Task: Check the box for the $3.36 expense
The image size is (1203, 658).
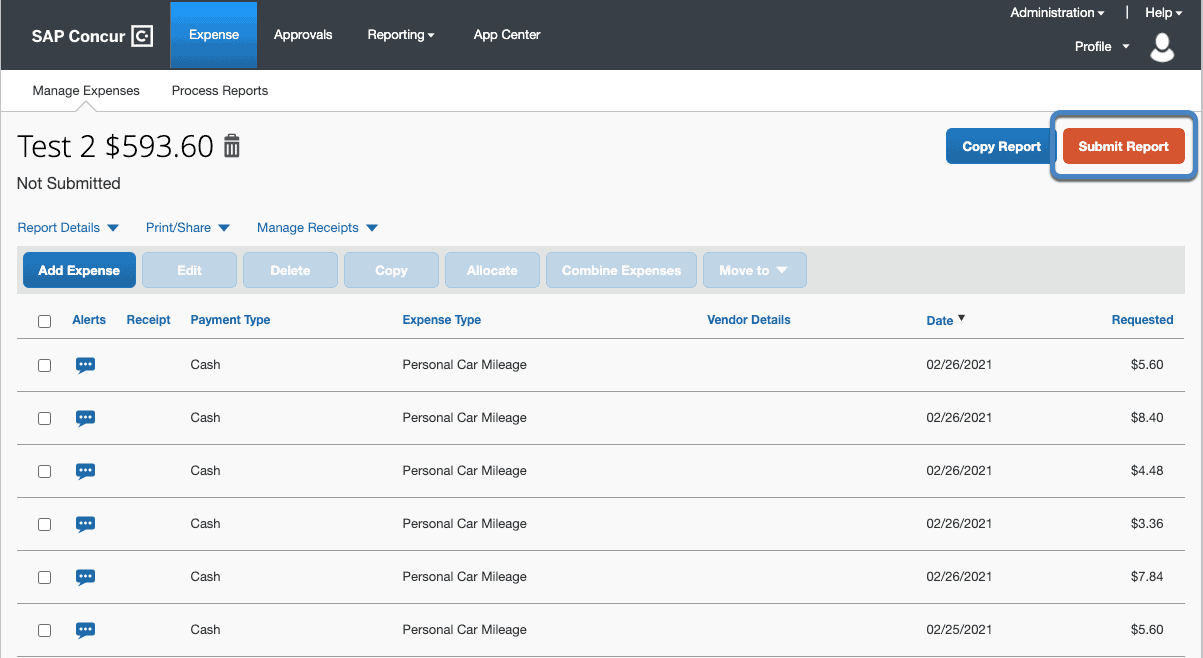Action: click(x=44, y=524)
